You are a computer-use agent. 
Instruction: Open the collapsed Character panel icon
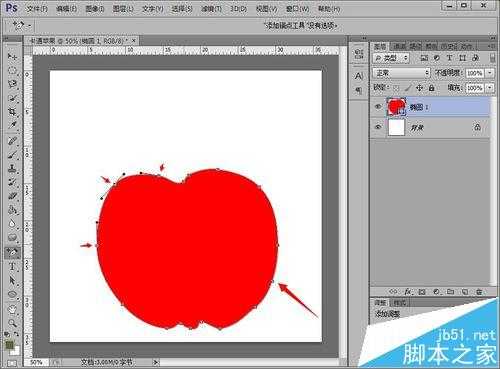[x=359, y=76]
